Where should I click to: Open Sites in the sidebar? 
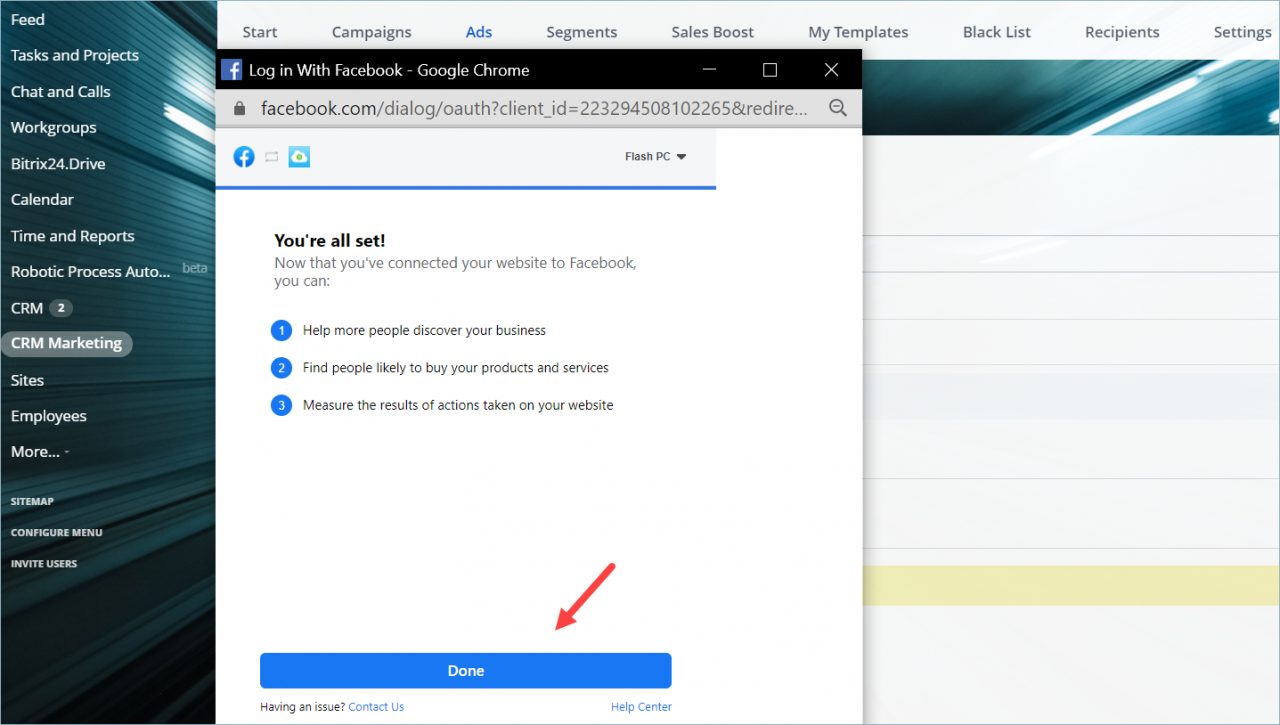28,380
